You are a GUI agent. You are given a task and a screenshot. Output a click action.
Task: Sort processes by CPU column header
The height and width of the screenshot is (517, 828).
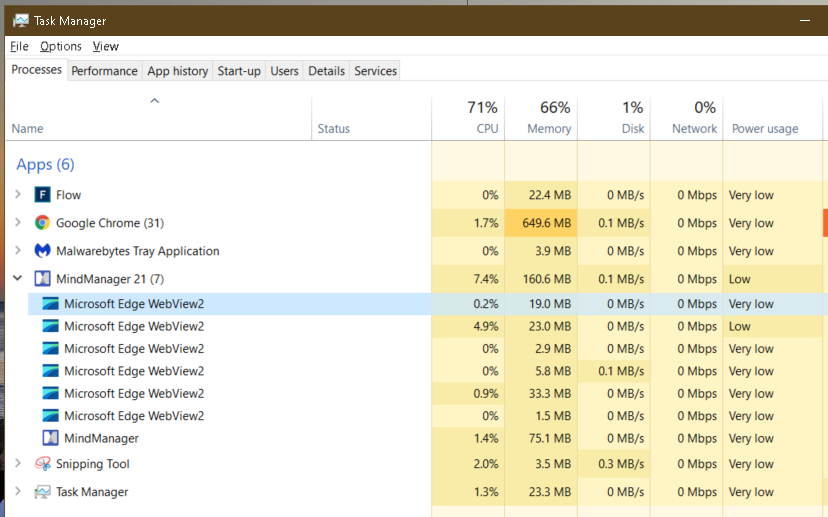pos(468,118)
